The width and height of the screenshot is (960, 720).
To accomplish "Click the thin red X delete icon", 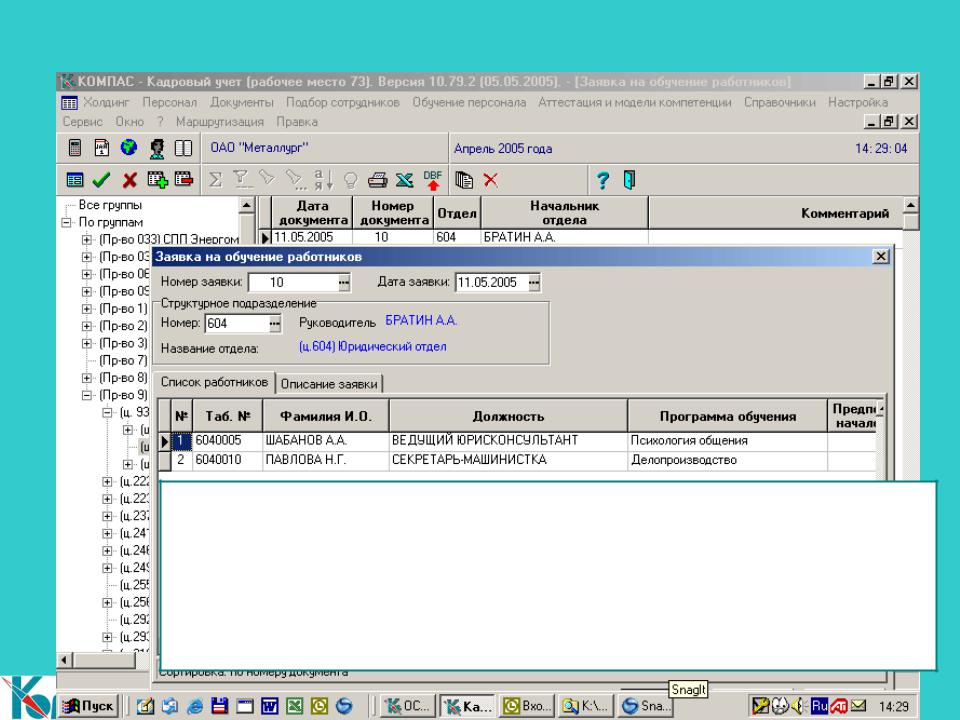I will tap(490, 180).
